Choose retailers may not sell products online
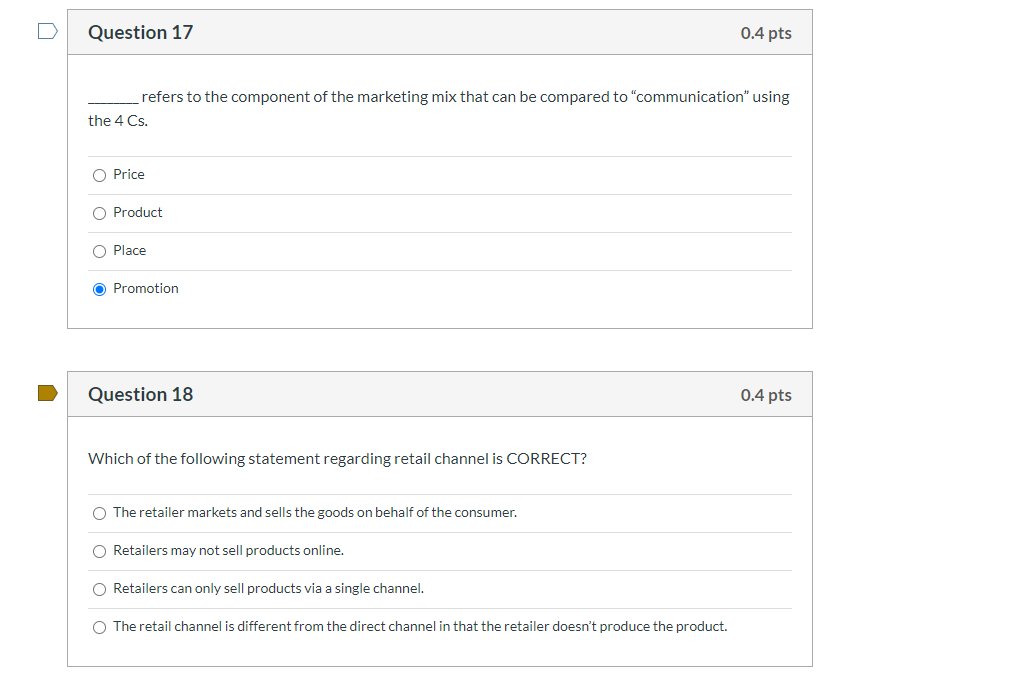The image size is (1017, 694). [x=99, y=551]
